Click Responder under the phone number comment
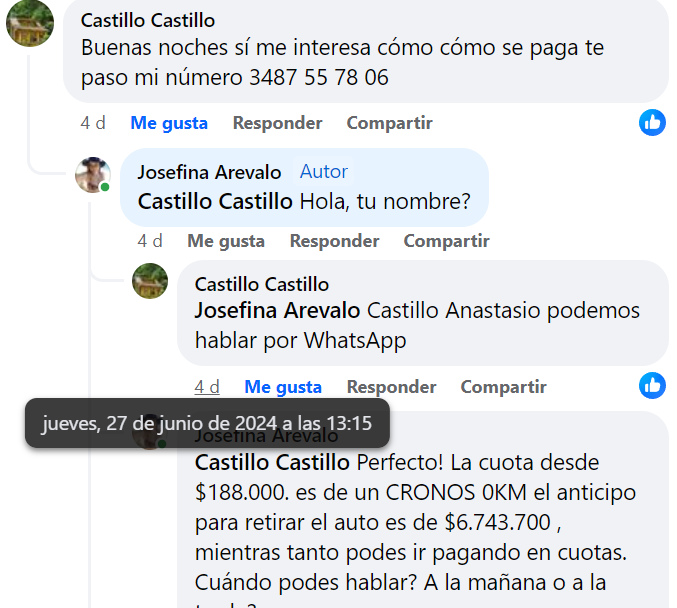The image size is (677, 608). (x=277, y=123)
